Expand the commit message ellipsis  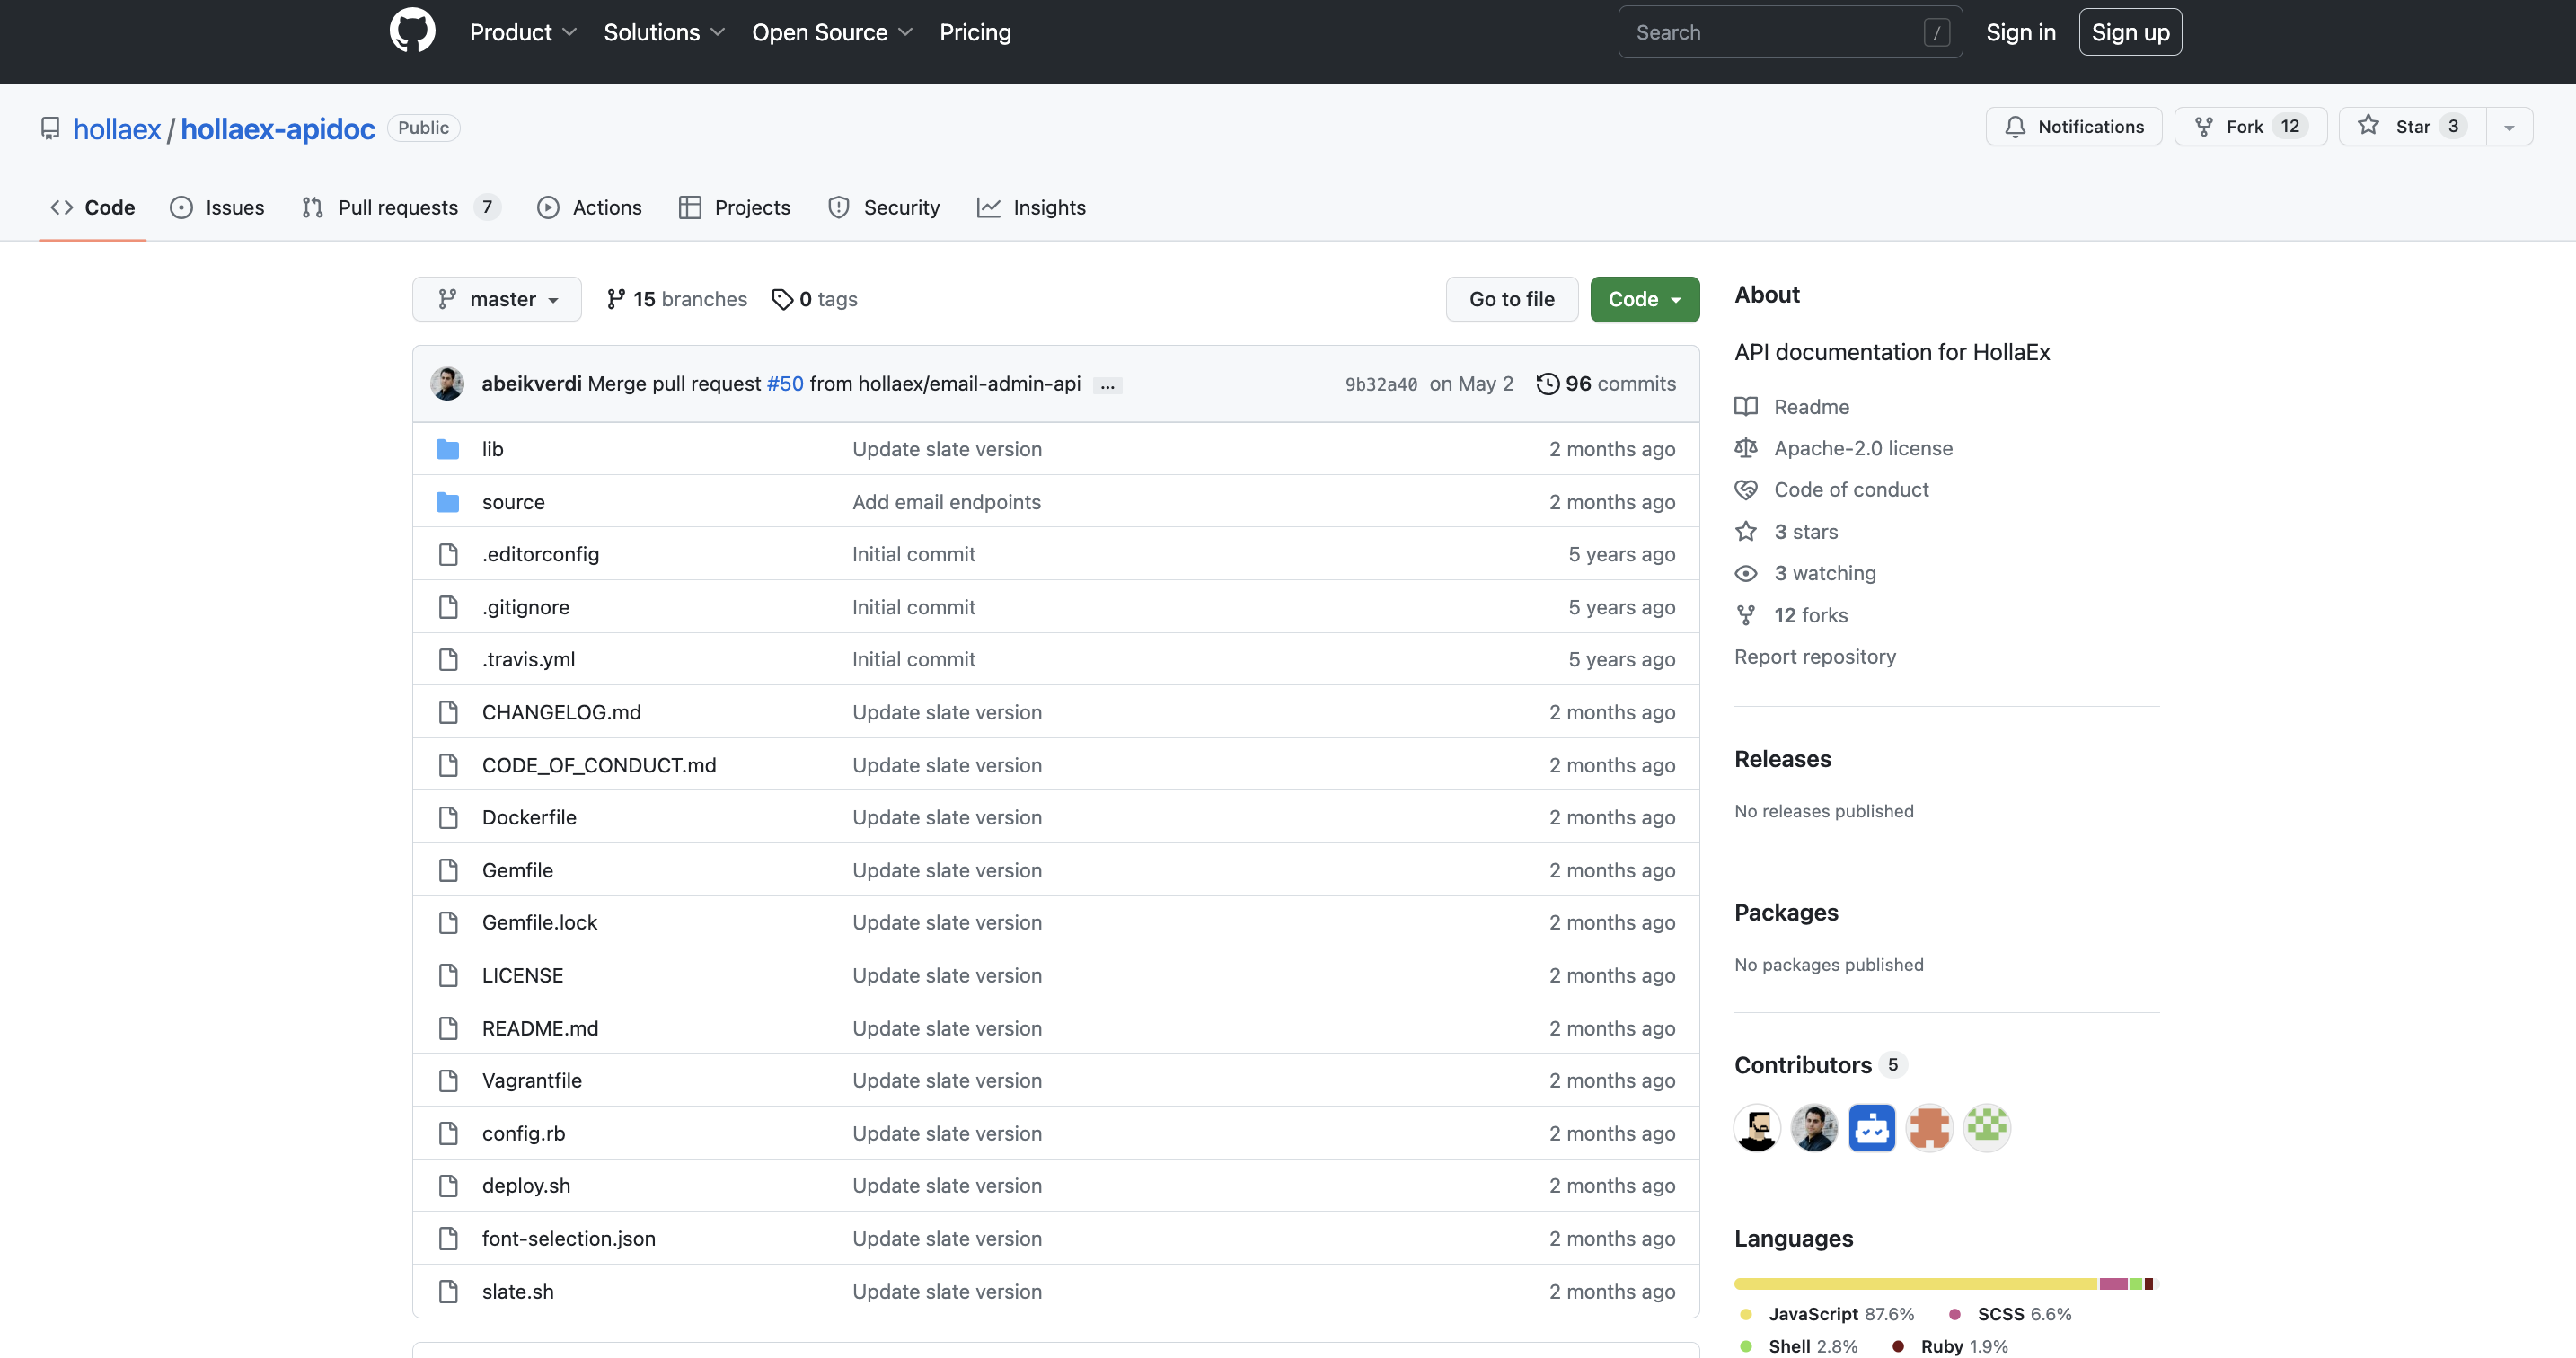[x=1107, y=385]
